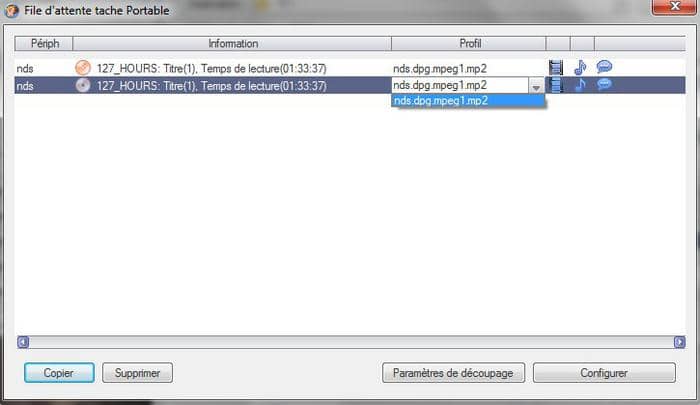The width and height of the screenshot is (700, 405).
Task: Click the Profil column header
Action: [469, 44]
